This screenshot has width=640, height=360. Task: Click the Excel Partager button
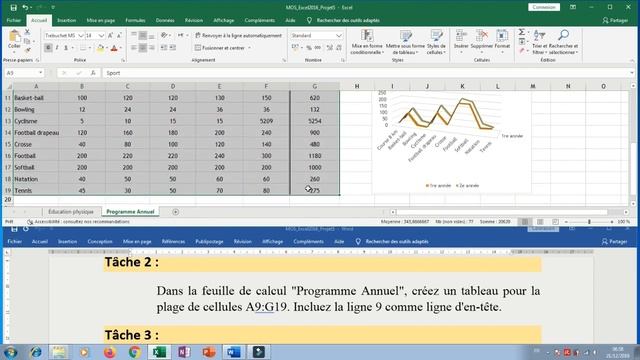pos(615,20)
